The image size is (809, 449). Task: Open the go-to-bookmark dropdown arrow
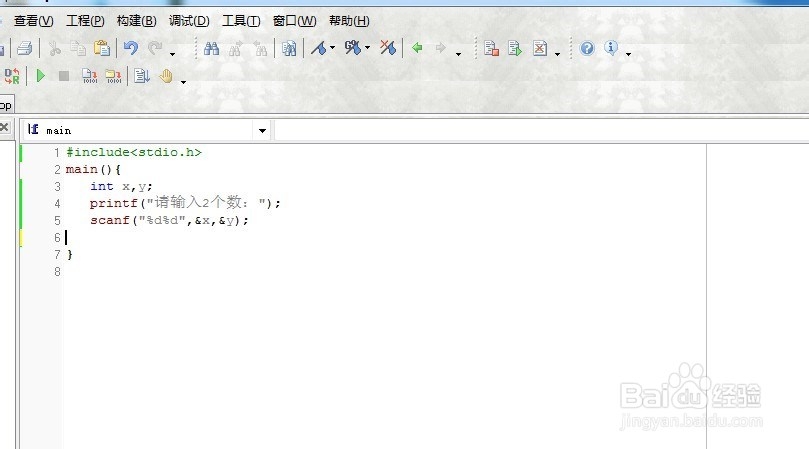click(x=367, y=48)
